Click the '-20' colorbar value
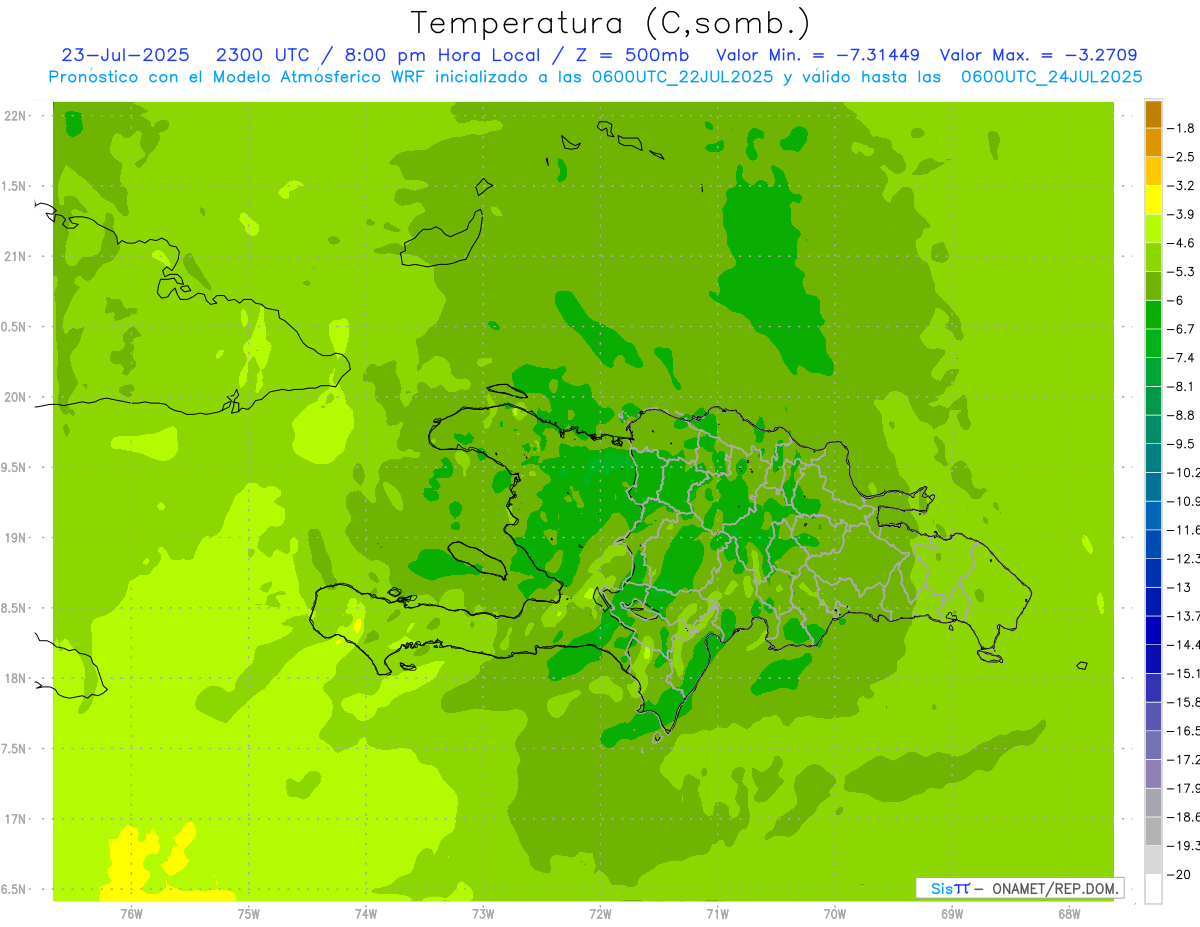Screen dimensions: 1200x927 pyautogui.click(x=1181, y=875)
